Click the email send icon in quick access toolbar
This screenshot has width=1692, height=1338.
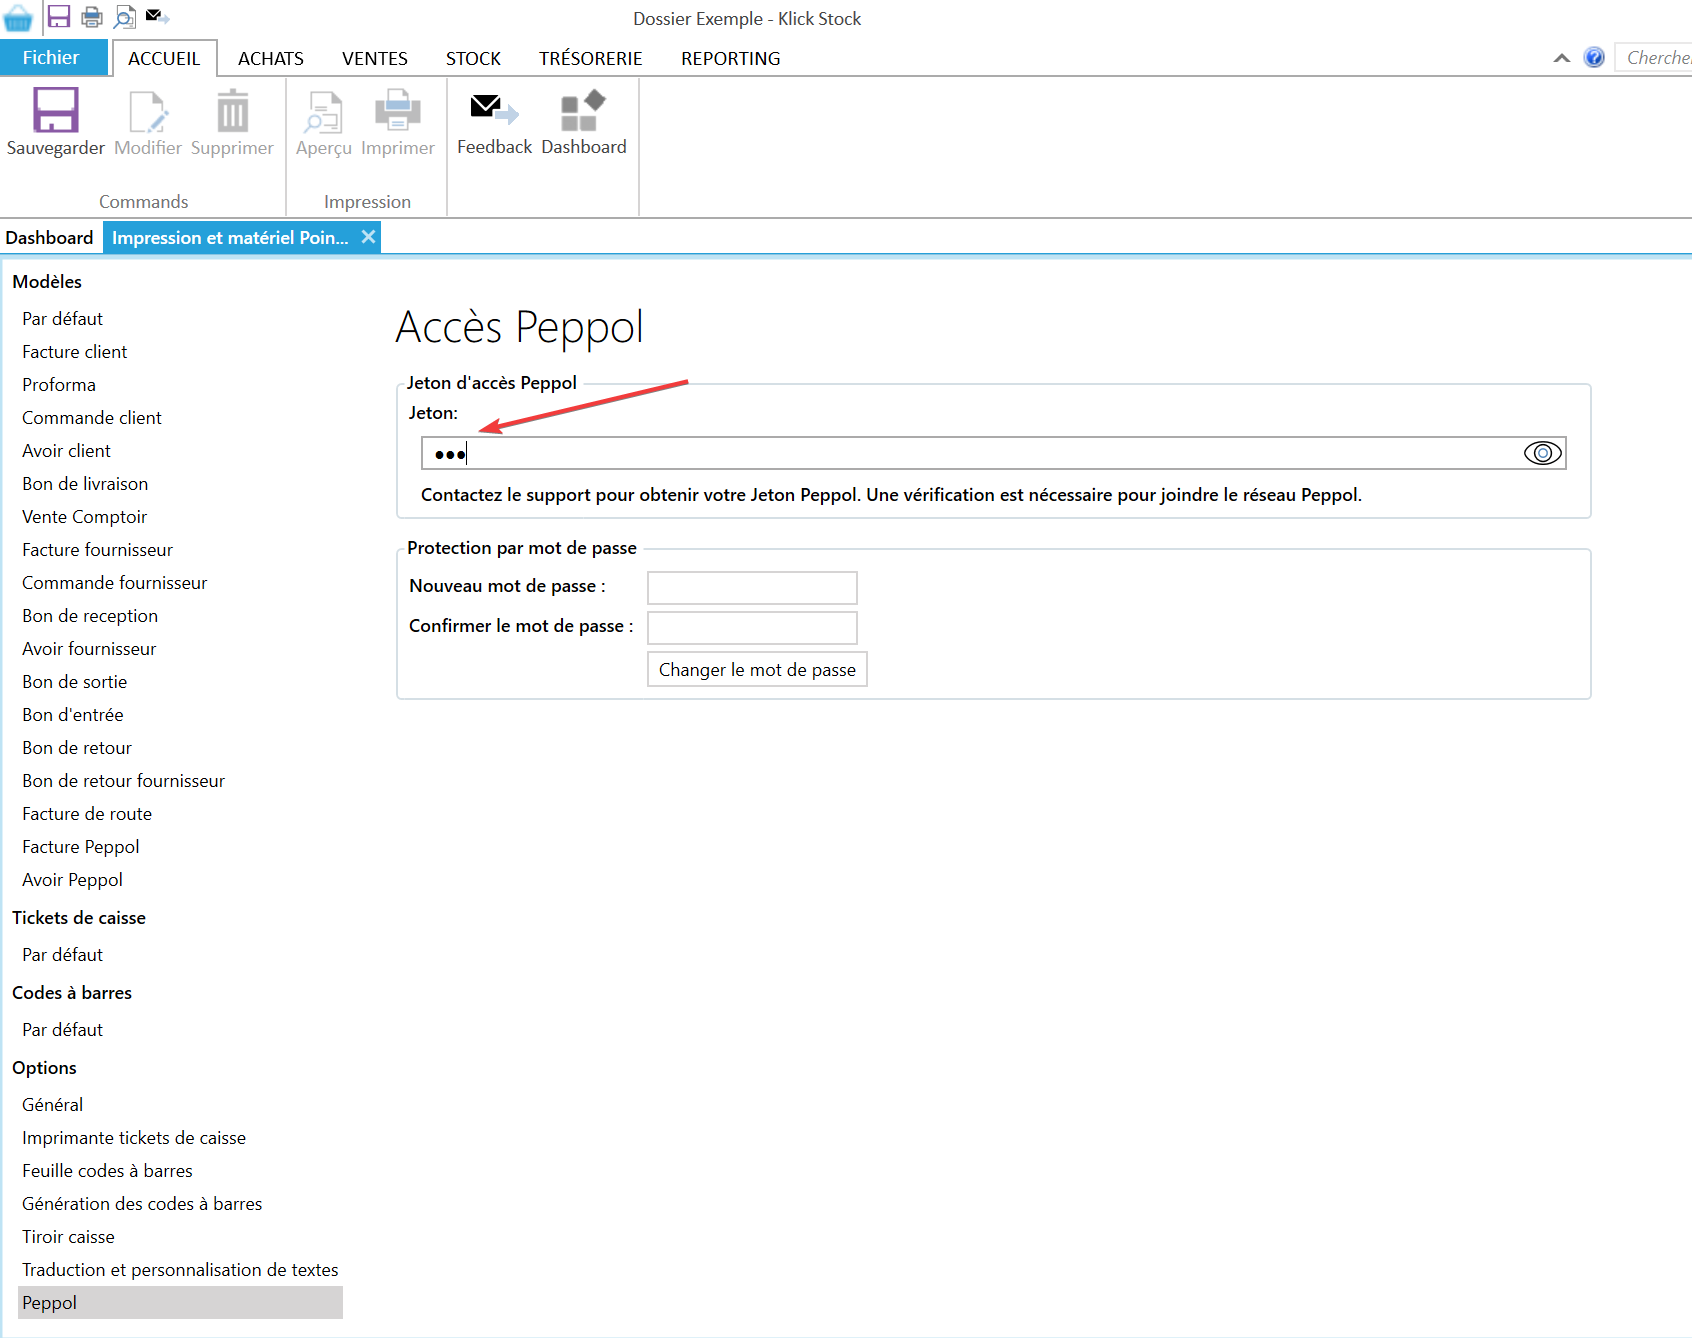coord(153,15)
